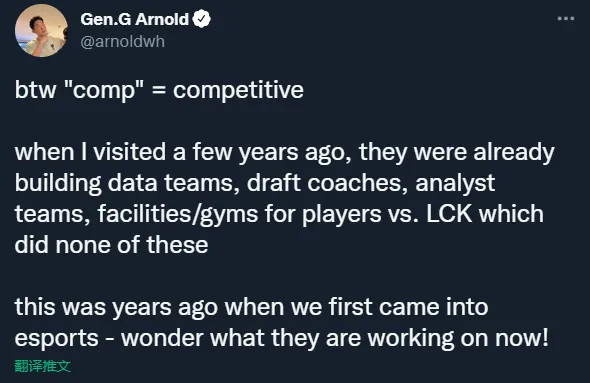Image resolution: width=590 pixels, height=383 pixels.
Task: Click the words 'did none of these'
Action: [111, 245]
